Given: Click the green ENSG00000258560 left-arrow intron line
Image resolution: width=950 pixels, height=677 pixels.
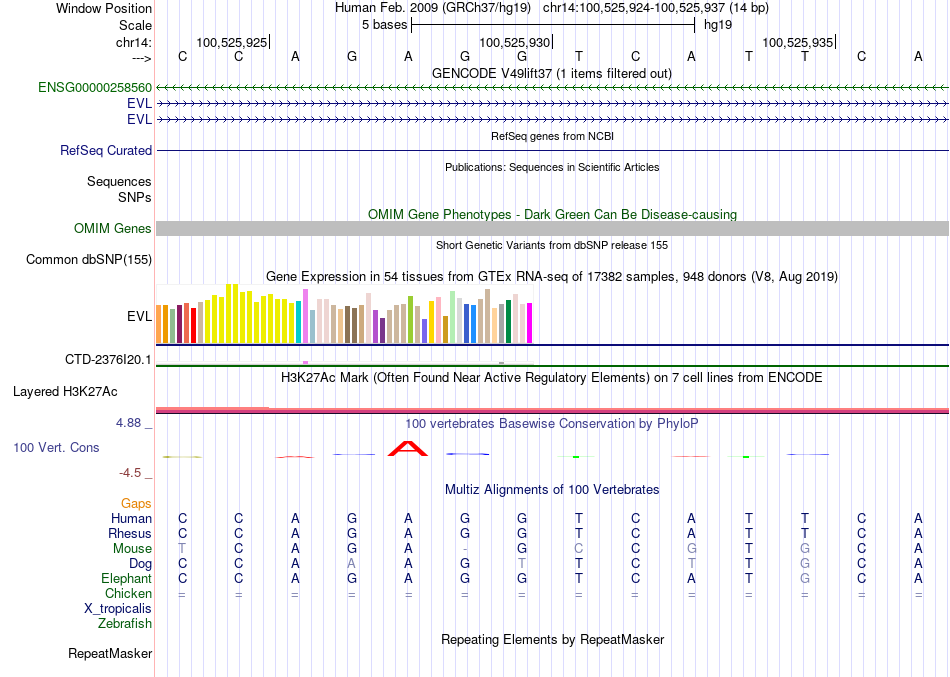Looking at the screenshot, I should [x=552, y=88].
